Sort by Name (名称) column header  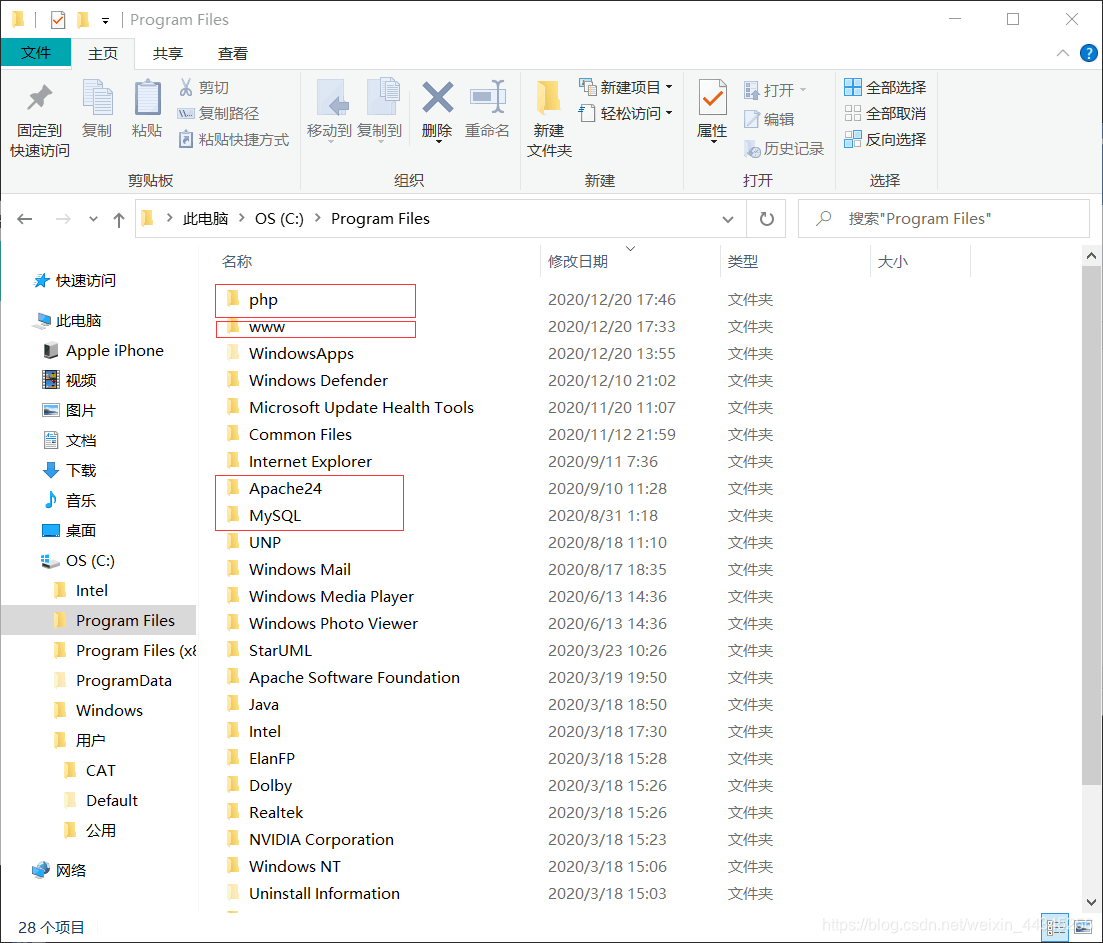click(x=237, y=262)
